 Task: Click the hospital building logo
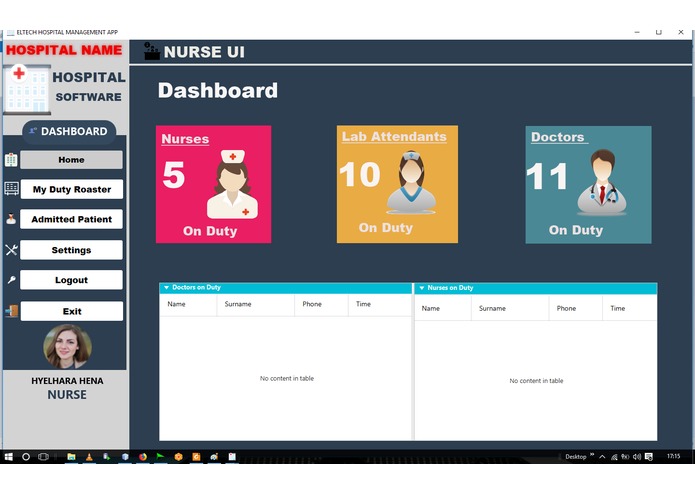tap(27, 89)
